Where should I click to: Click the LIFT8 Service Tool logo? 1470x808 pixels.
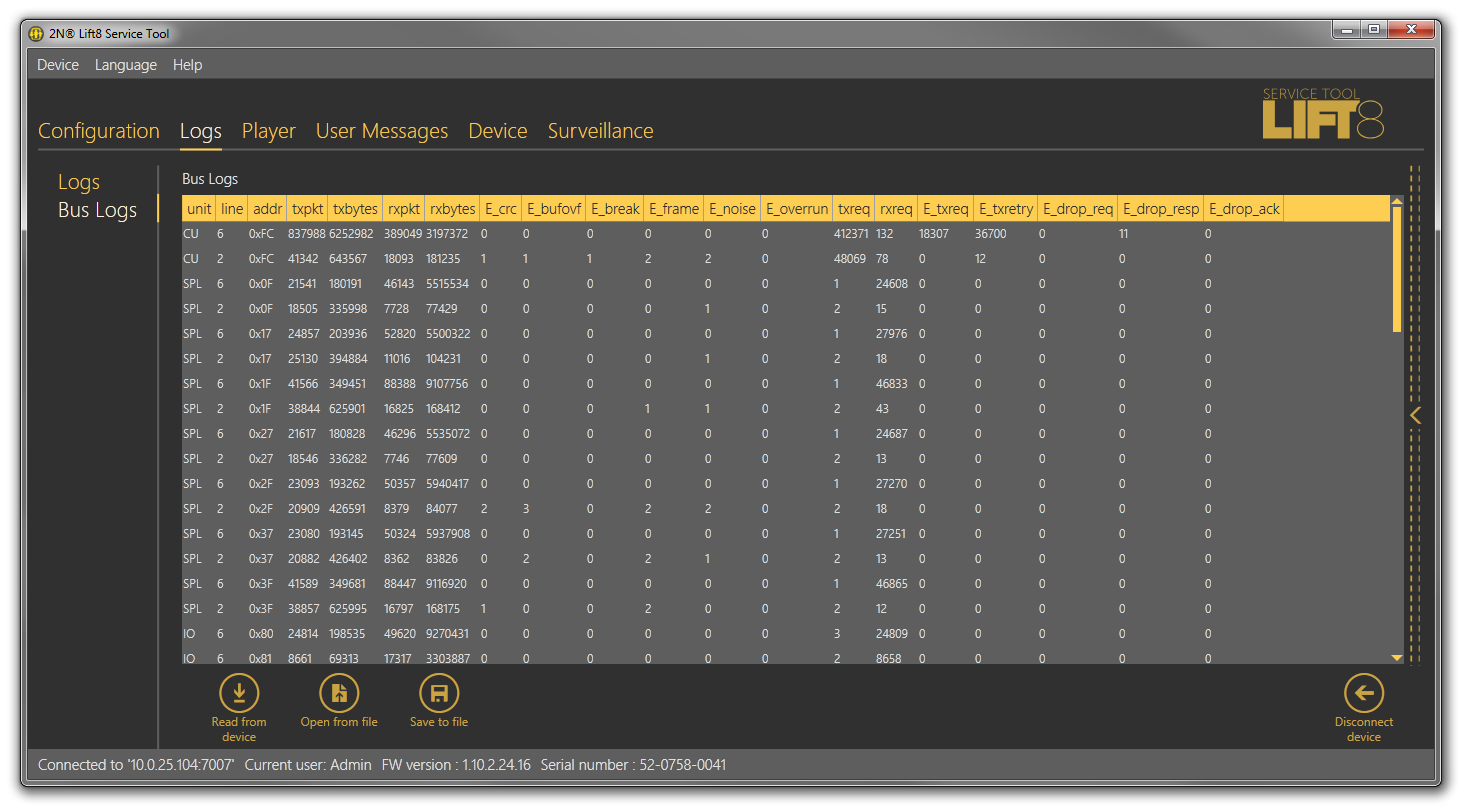click(x=1322, y=113)
